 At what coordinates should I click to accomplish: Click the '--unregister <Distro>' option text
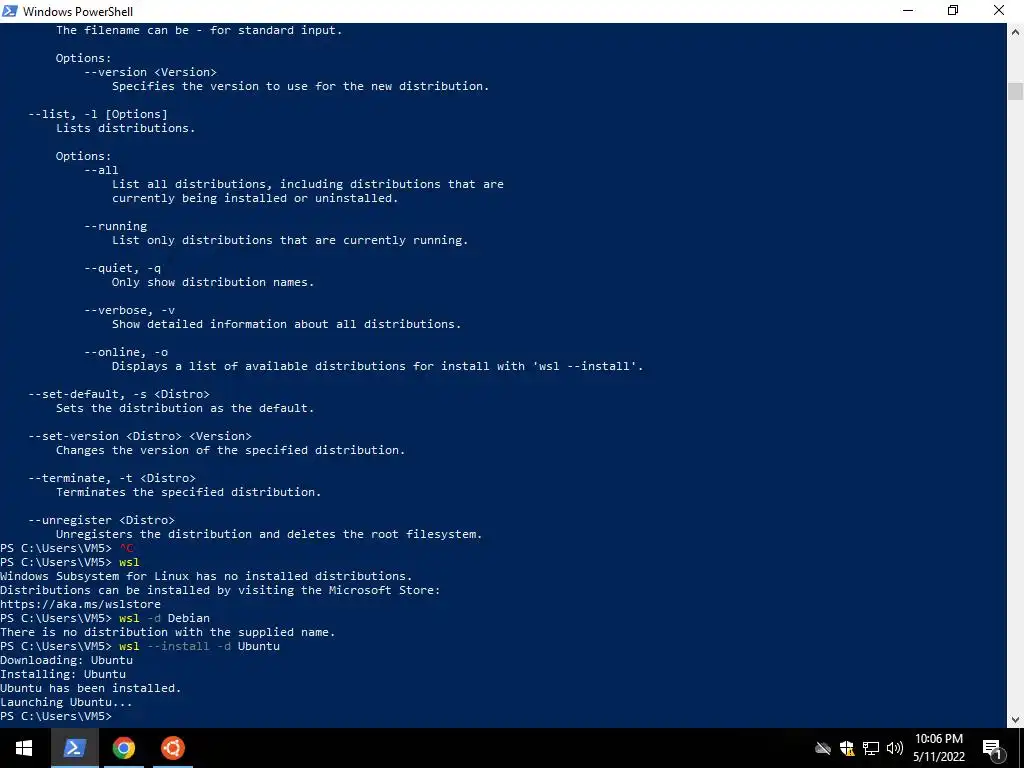[x=101, y=520]
